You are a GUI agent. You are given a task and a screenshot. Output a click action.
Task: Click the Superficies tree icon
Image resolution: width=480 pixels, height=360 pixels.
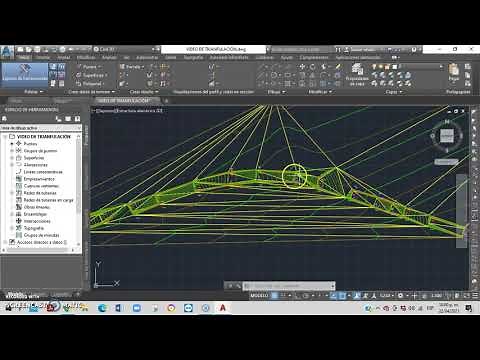(19, 158)
